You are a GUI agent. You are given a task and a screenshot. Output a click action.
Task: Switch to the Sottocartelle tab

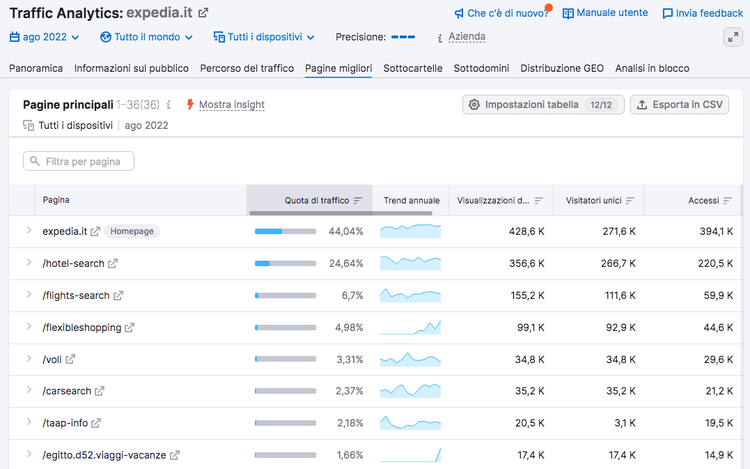[x=413, y=68]
